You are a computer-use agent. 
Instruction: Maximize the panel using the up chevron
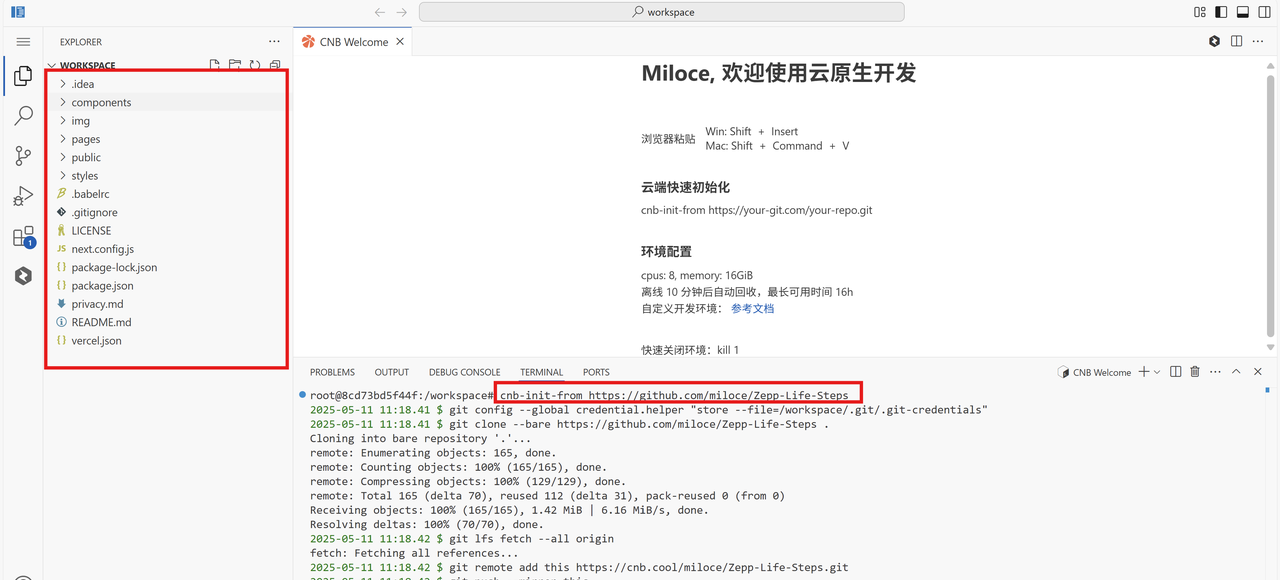(x=1236, y=372)
